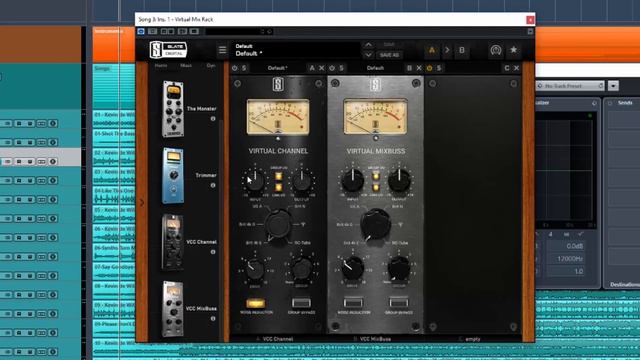This screenshot has height=360, width=640.
Task: Solo slot B with its S button
Action: [x=341, y=68]
